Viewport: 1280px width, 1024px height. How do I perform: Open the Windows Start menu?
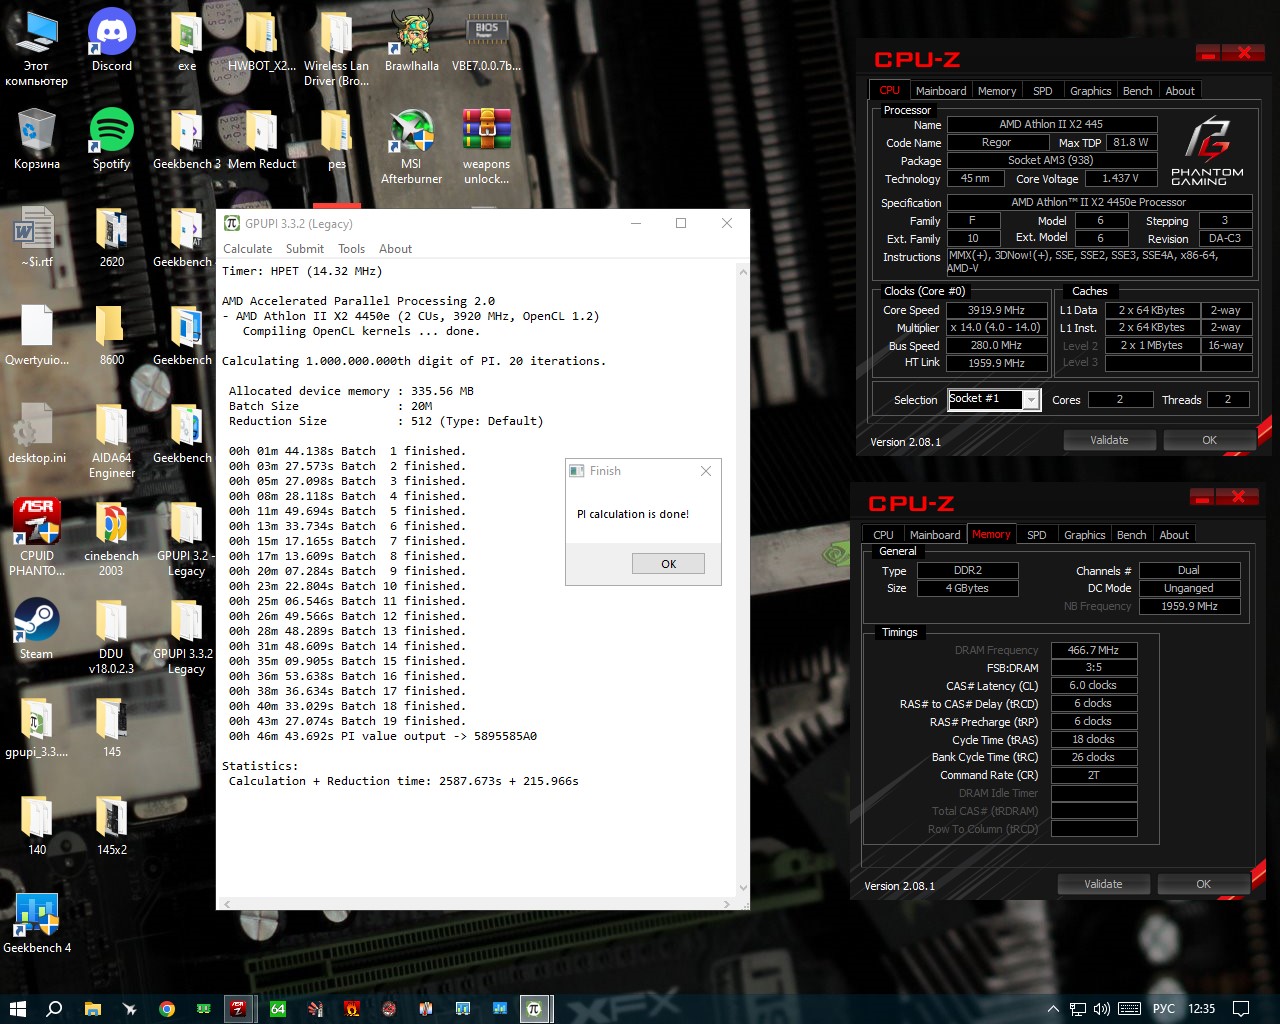click(x=17, y=1009)
